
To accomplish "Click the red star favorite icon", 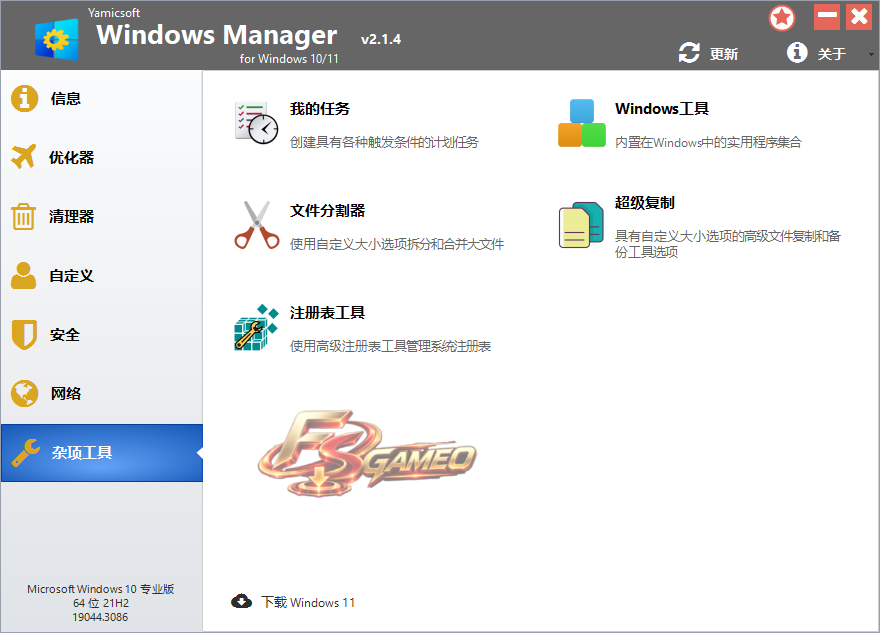I will 782,18.
